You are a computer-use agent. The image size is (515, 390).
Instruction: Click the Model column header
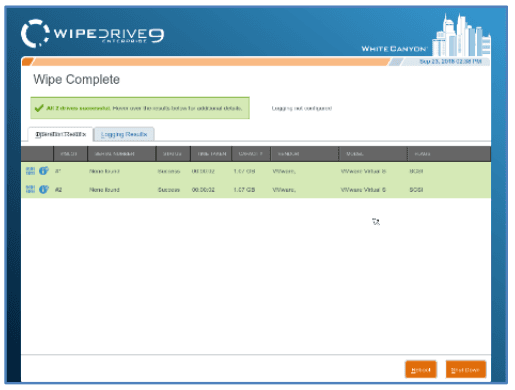click(x=373, y=154)
